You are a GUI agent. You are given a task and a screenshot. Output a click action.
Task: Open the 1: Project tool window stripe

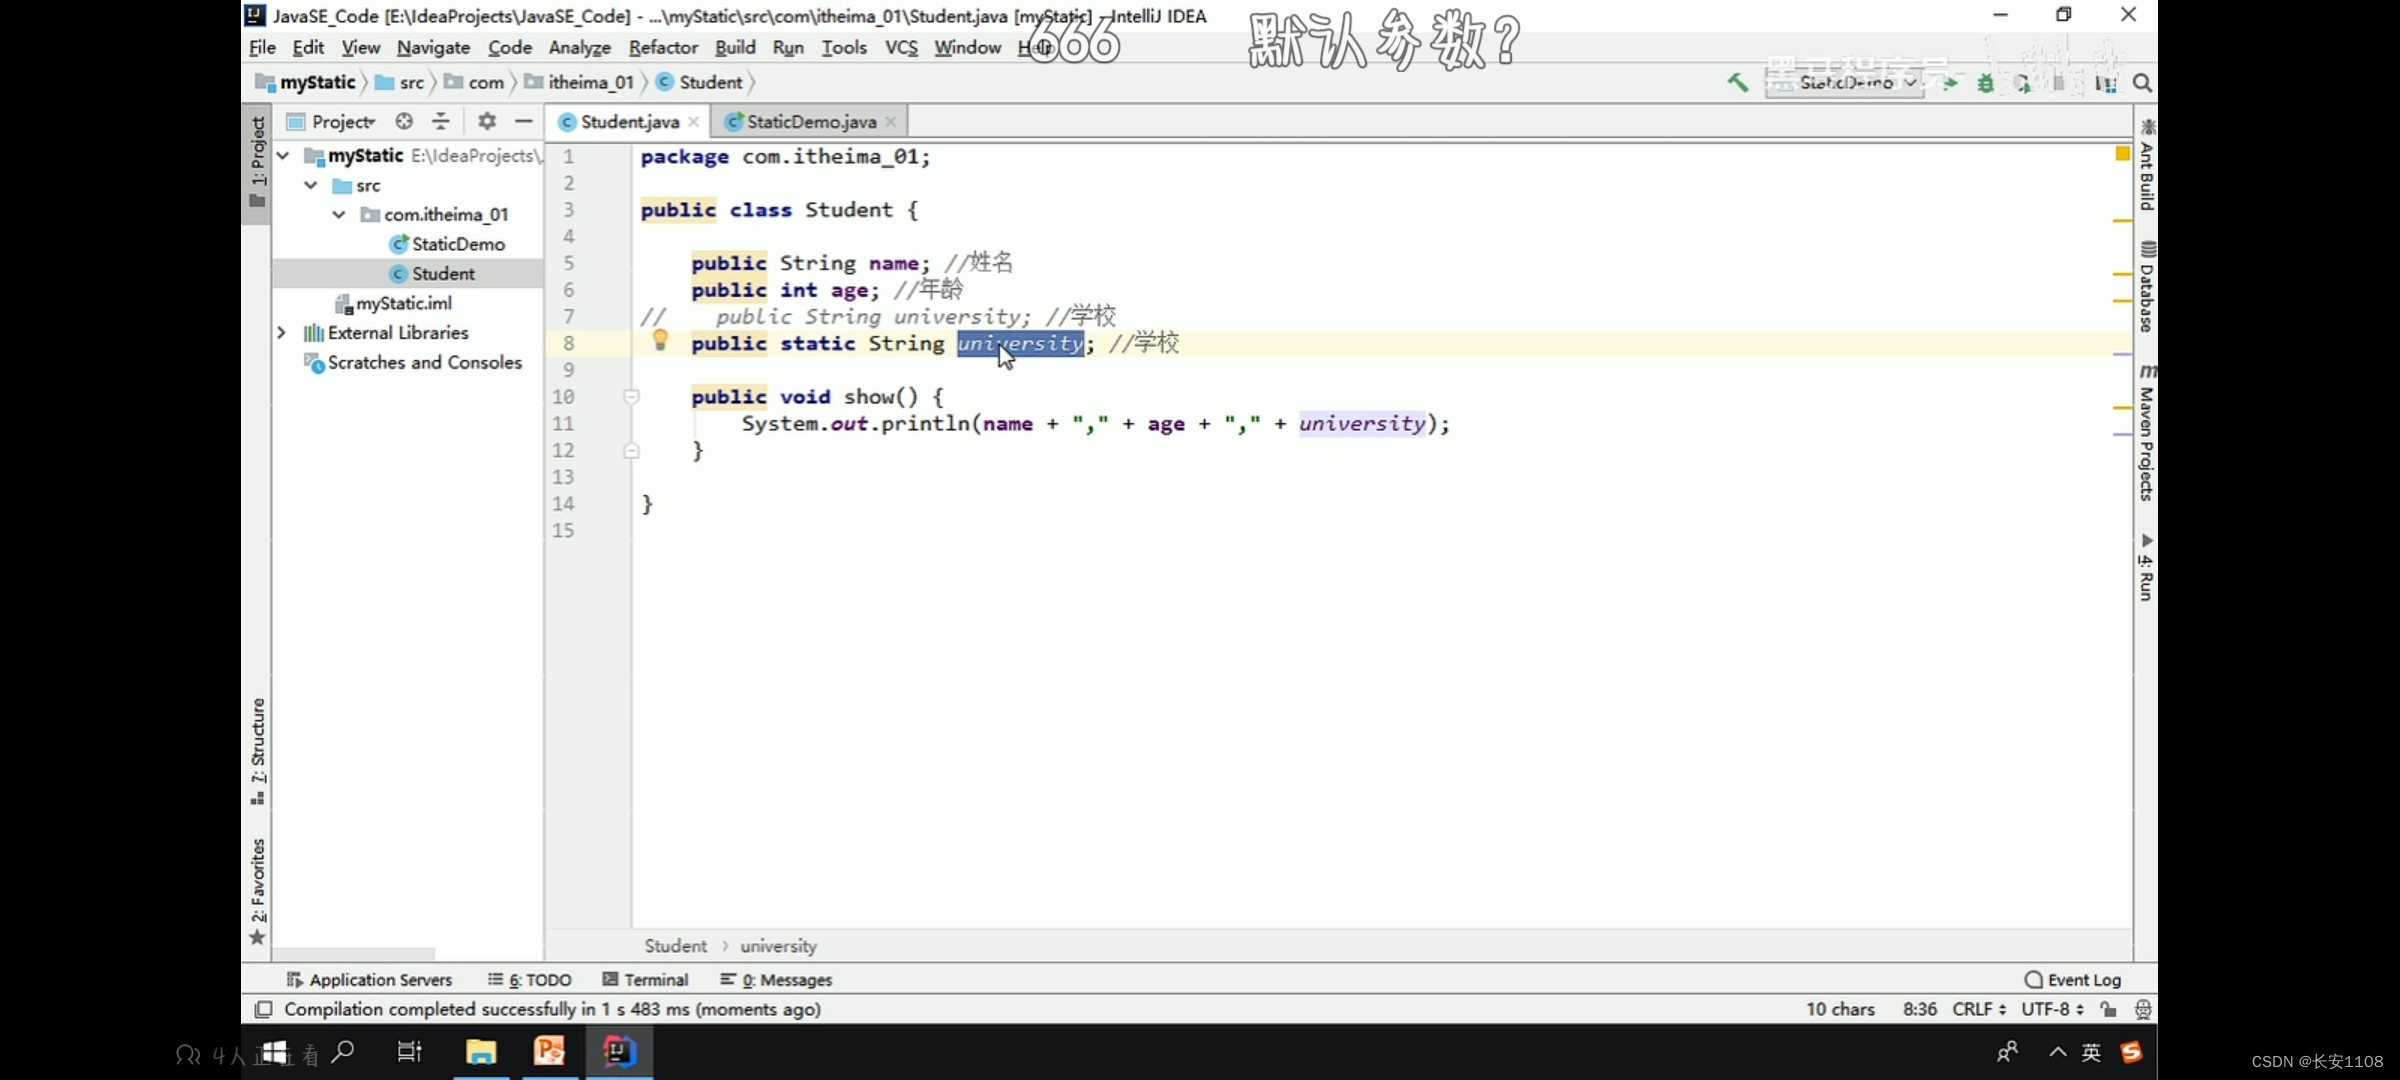point(257,162)
